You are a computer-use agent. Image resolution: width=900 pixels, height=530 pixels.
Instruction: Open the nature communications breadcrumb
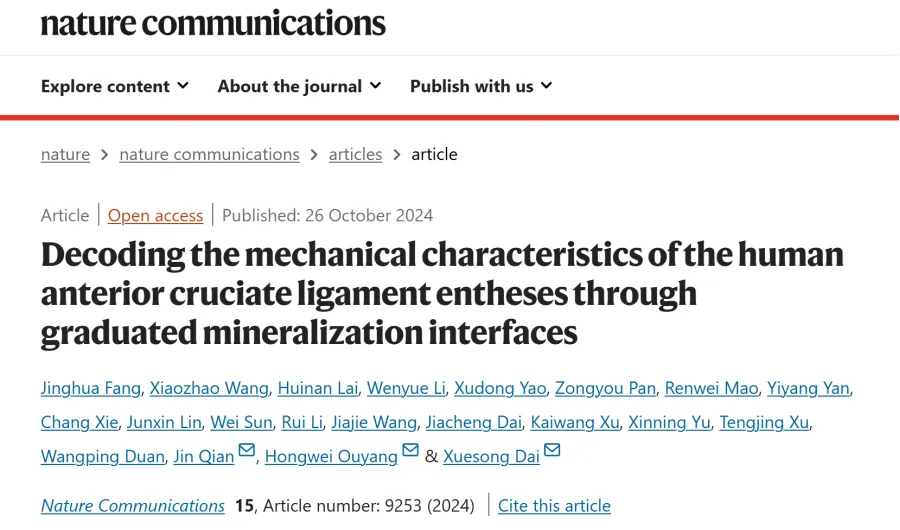coord(209,154)
